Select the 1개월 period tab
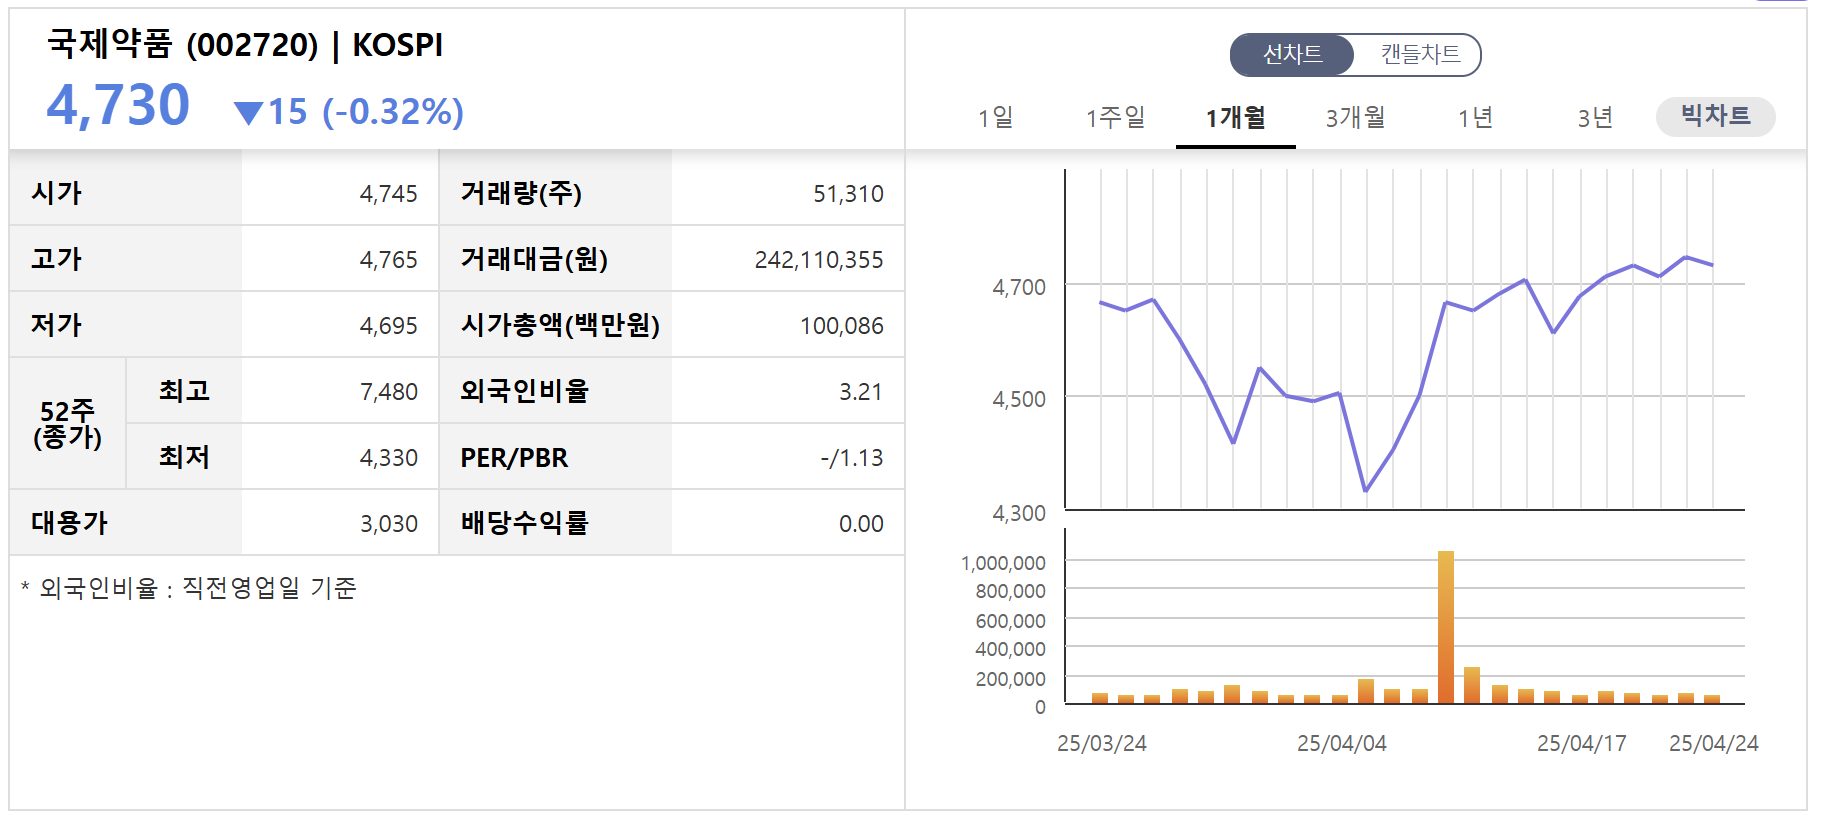This screenshot has height=825, width=1821. tap(1236, 118)
